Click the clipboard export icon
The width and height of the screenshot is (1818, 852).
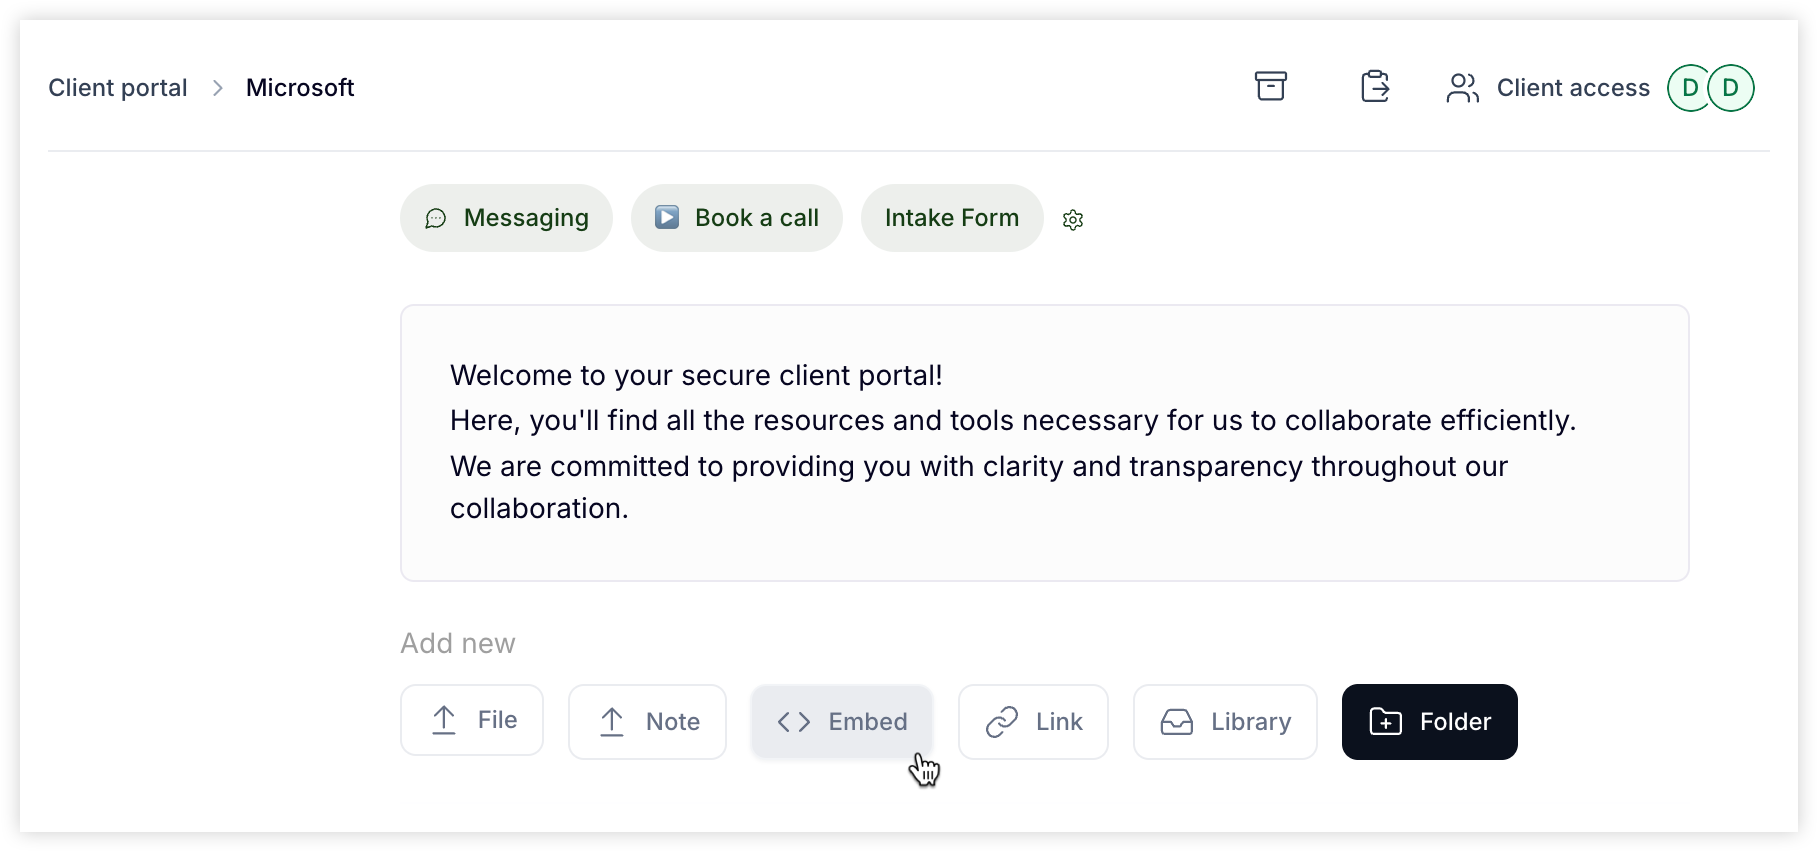click(1375, 87)
